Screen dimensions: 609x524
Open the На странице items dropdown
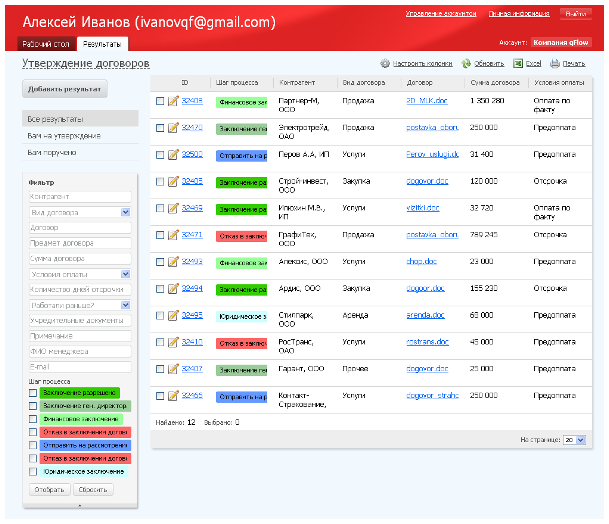[x=574, y=440]
